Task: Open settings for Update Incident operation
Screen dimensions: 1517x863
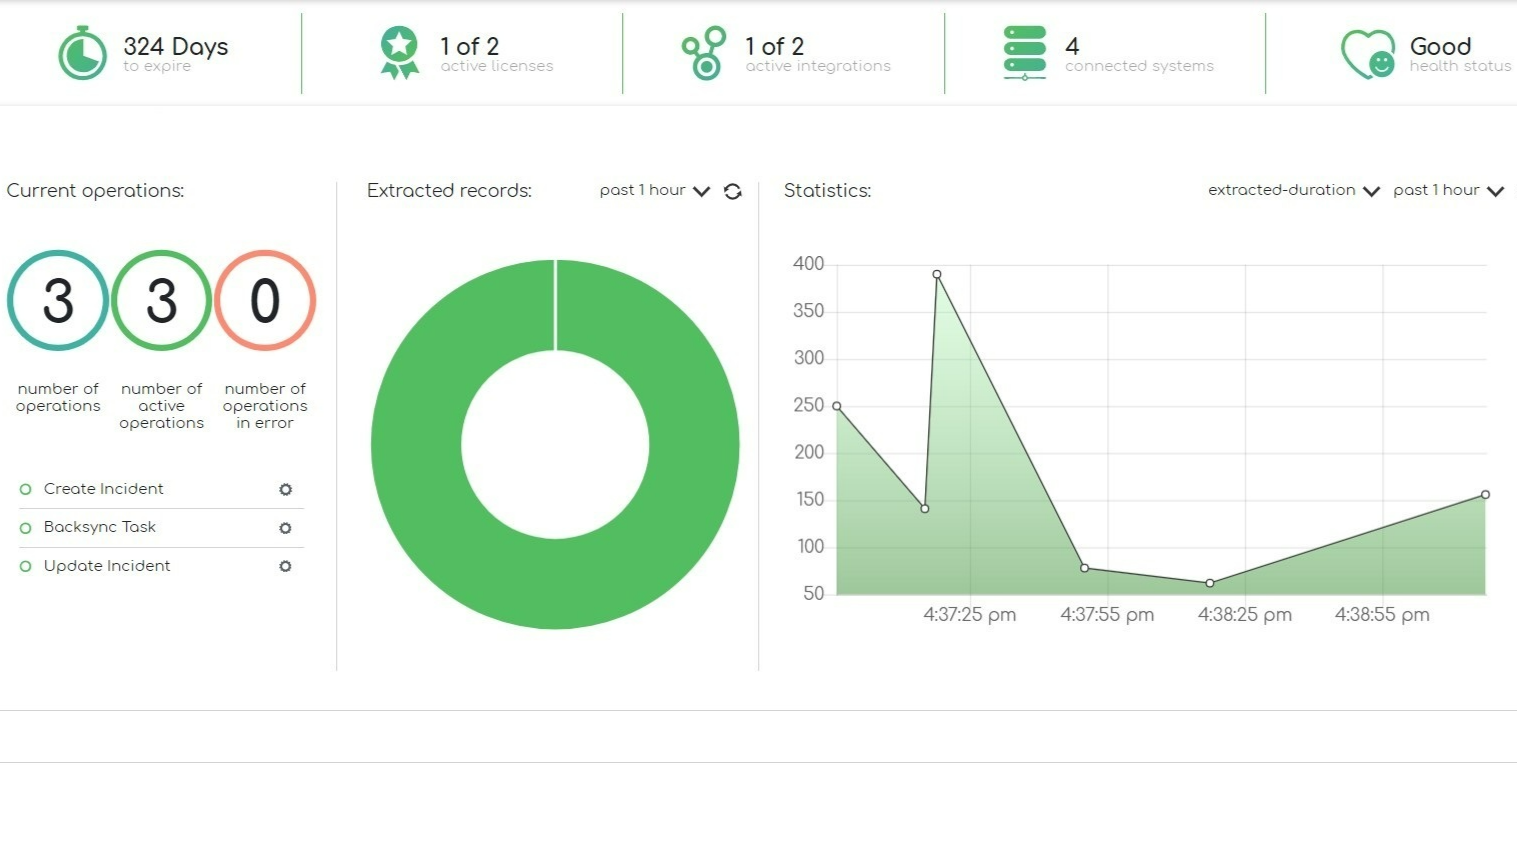Action: (x=285, y=566)
